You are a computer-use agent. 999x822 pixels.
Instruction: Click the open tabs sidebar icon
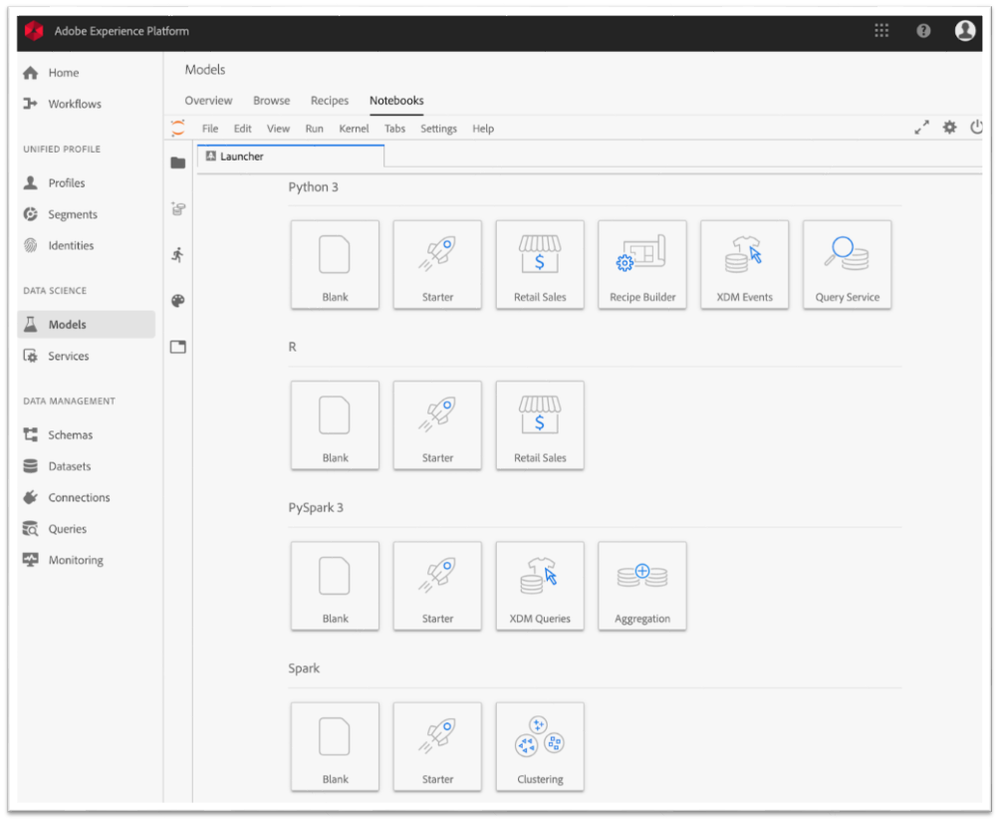[x=178, y=347]
